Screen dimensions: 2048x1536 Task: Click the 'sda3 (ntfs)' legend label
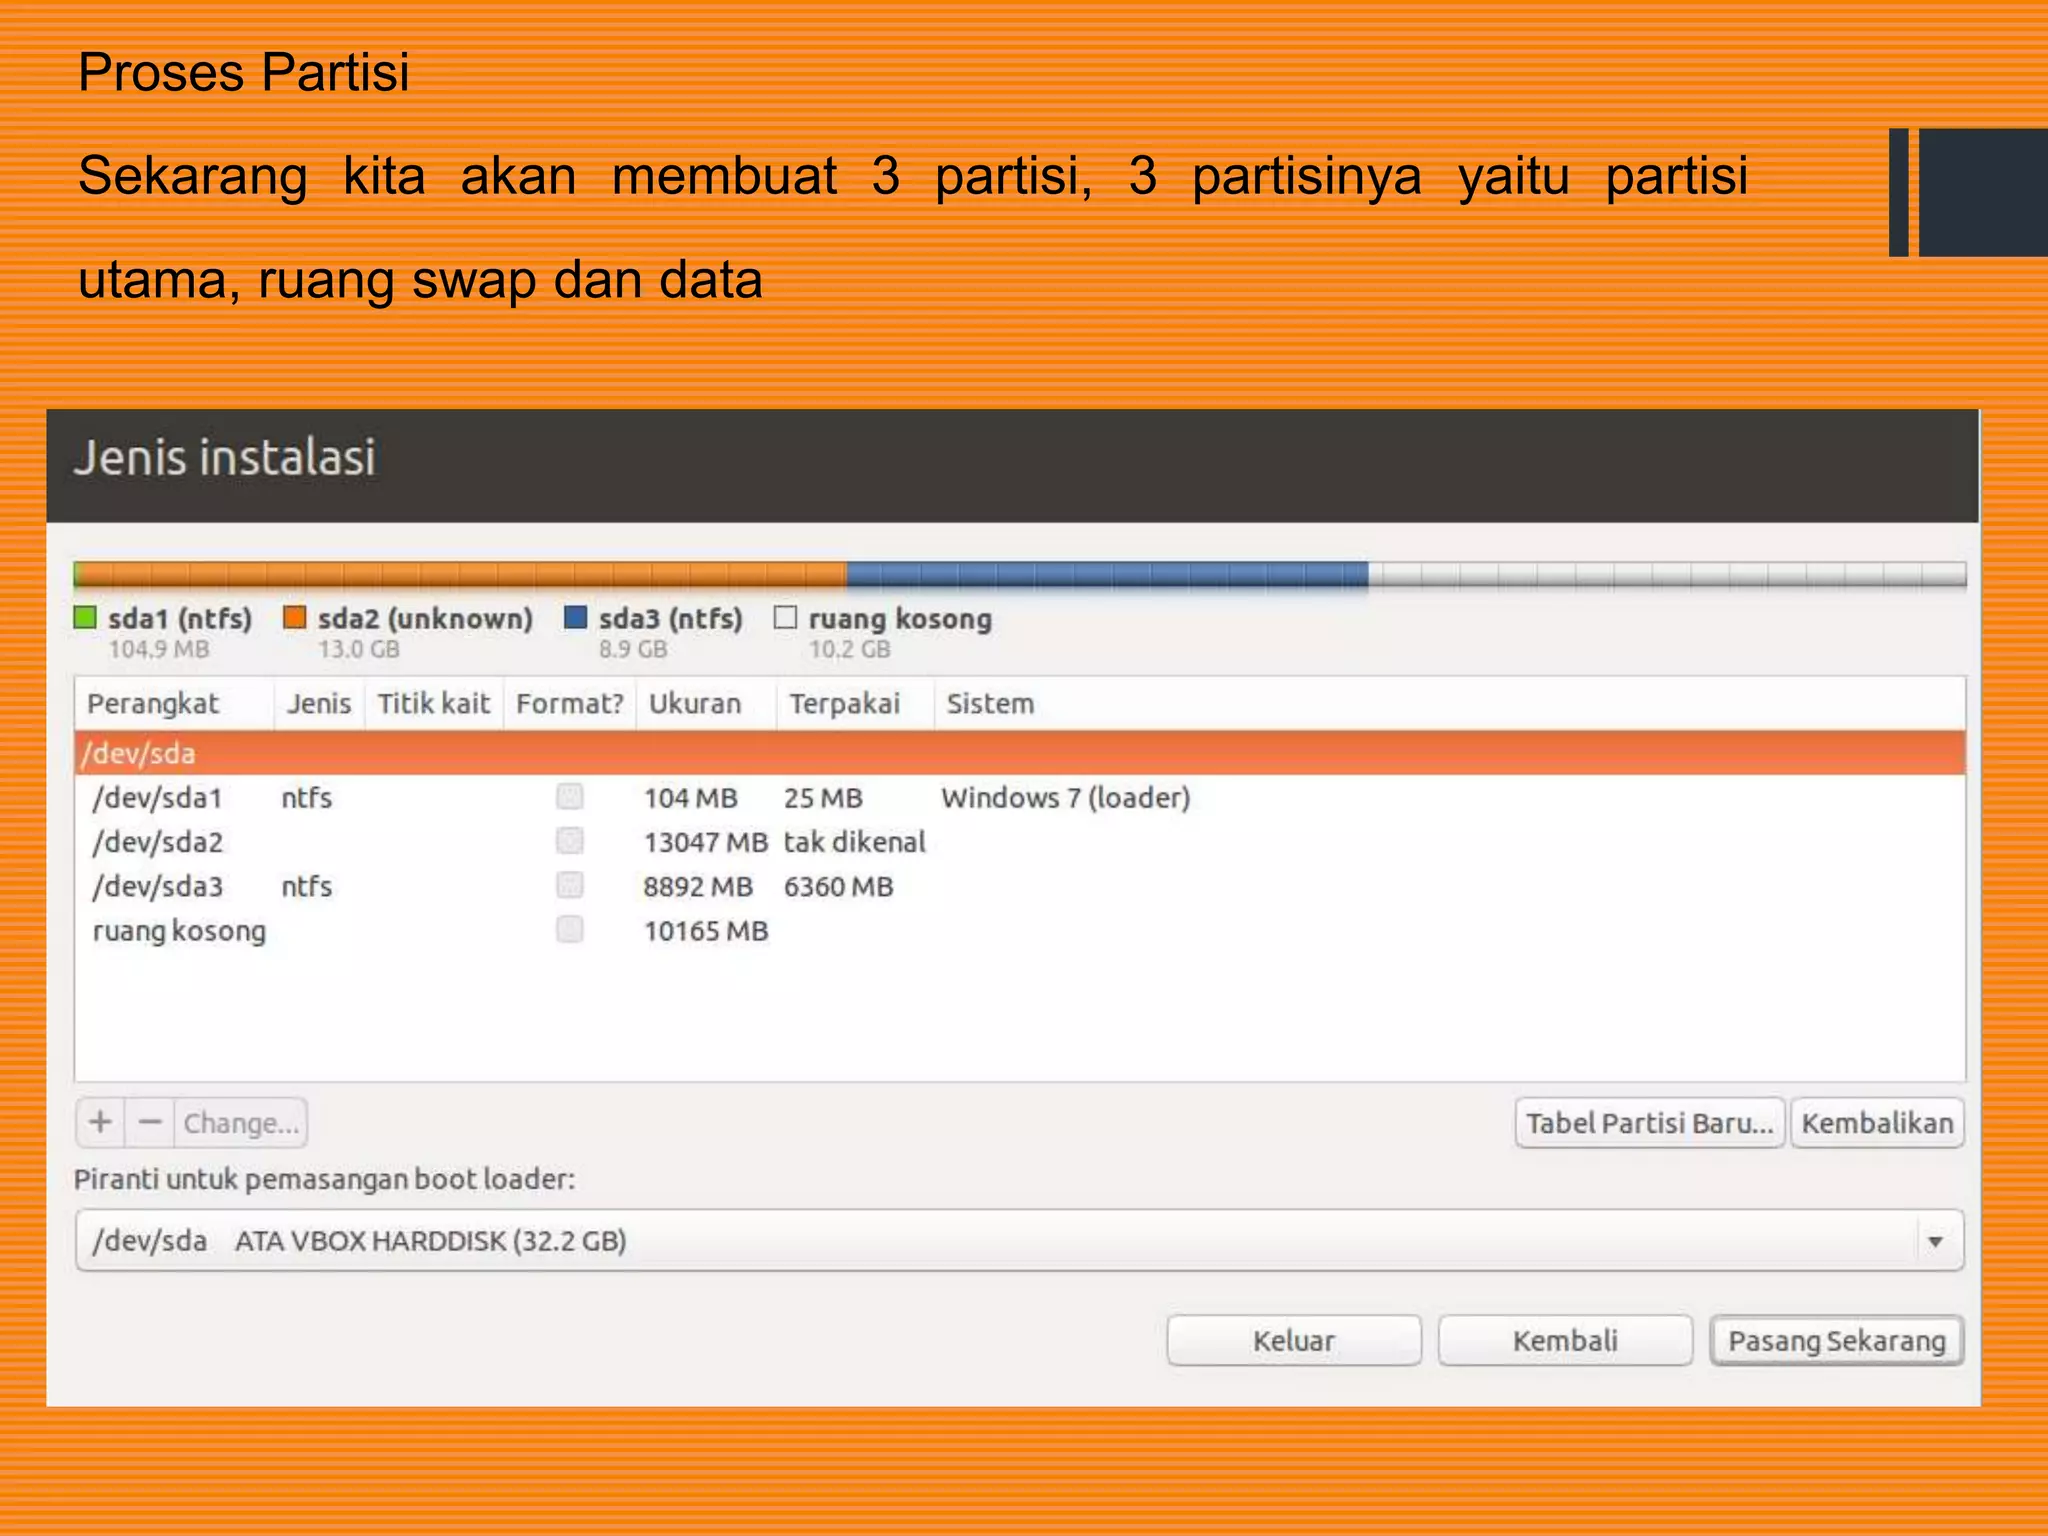click(x=671, y=618)
